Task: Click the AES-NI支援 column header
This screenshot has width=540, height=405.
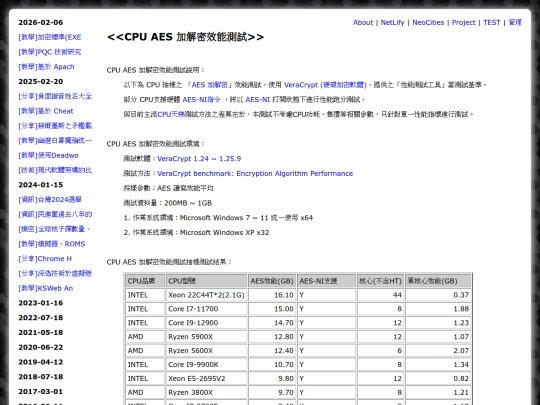Action: point(326,281)
